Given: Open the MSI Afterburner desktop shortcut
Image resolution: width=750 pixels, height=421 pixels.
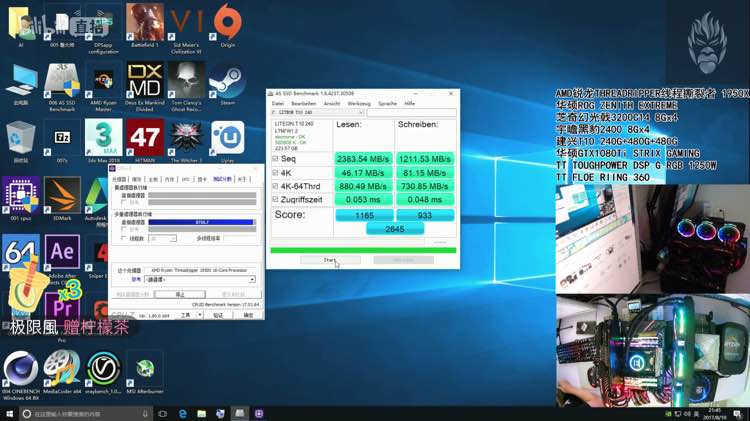Looking at the screenshot, I should coord(144,372).
